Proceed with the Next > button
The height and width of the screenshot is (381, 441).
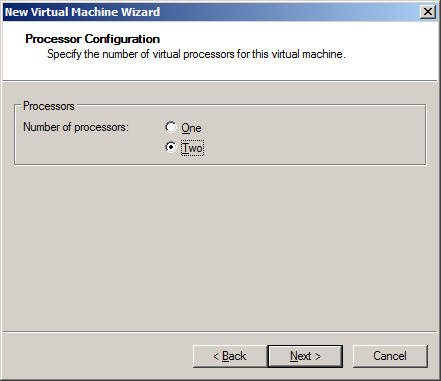[x=305, y=356]
